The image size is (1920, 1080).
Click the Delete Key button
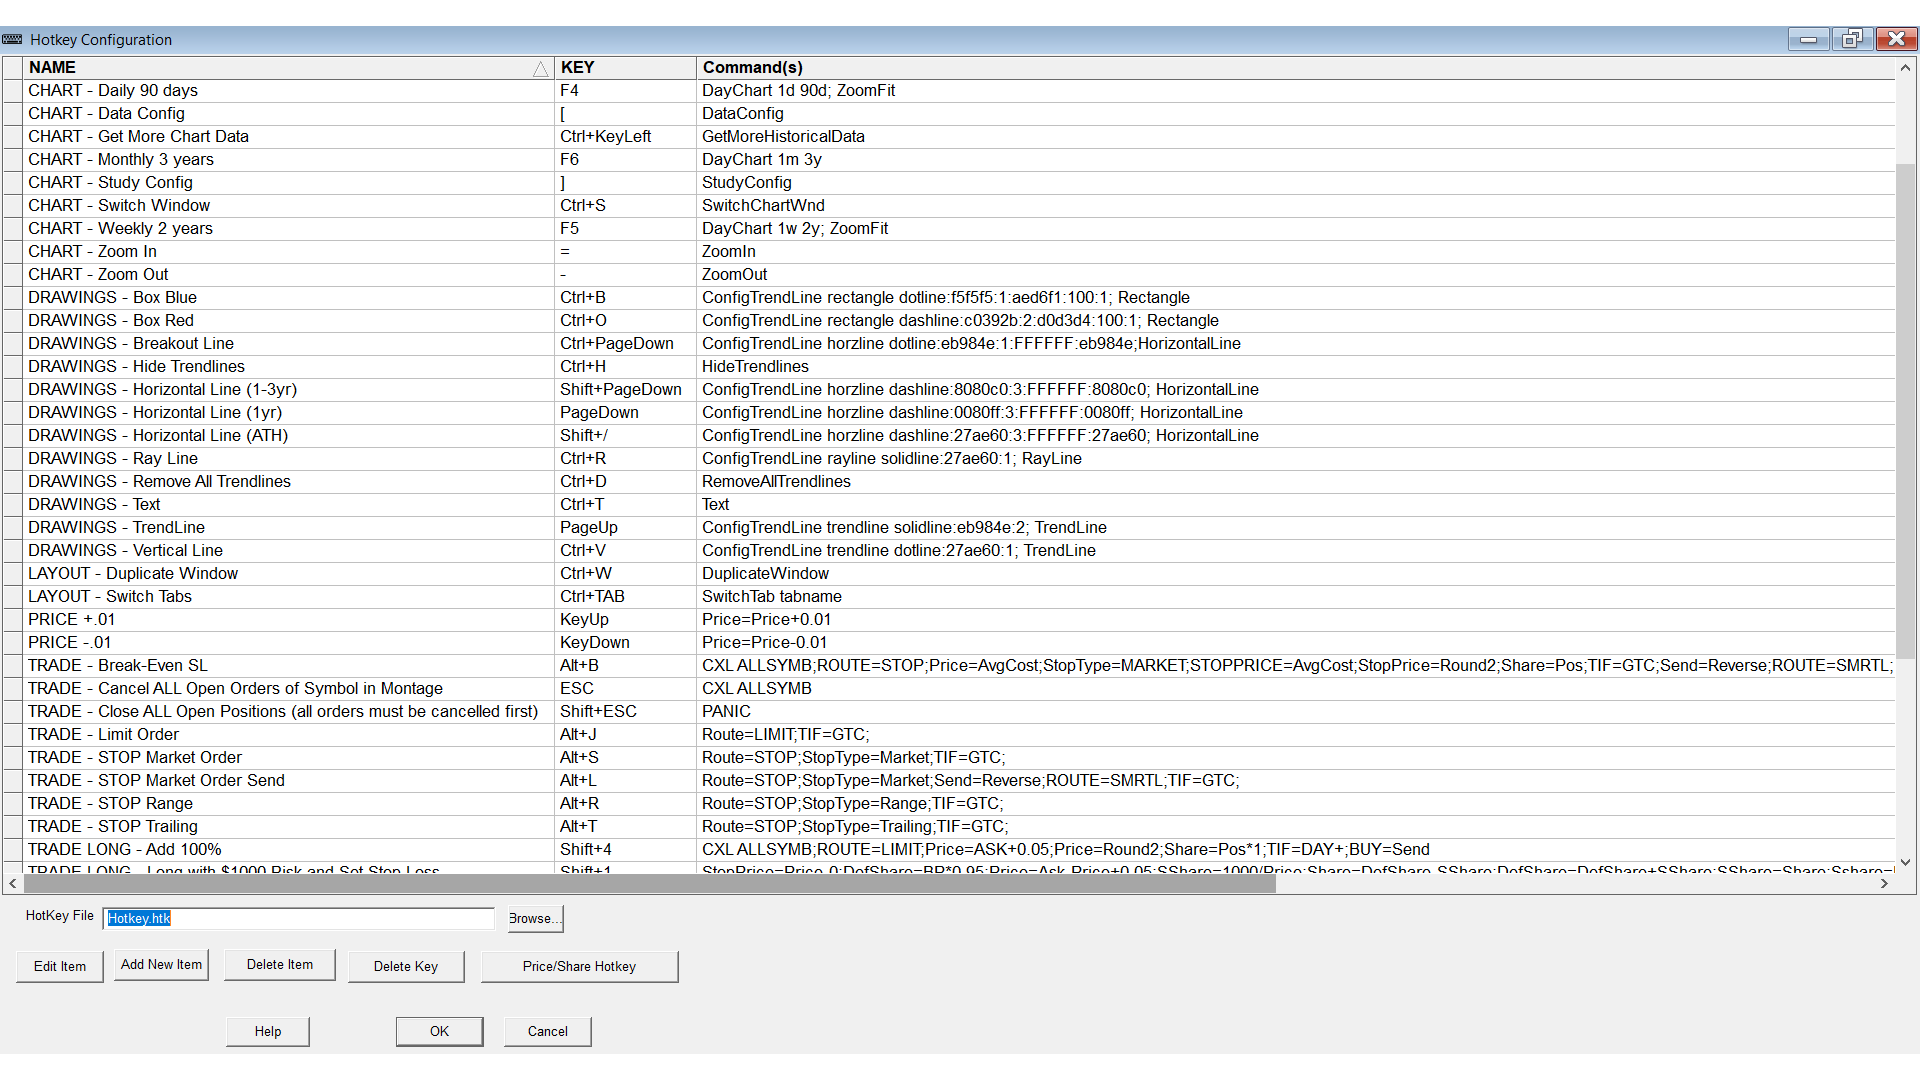pyautogui.click(x=406, y=966)
